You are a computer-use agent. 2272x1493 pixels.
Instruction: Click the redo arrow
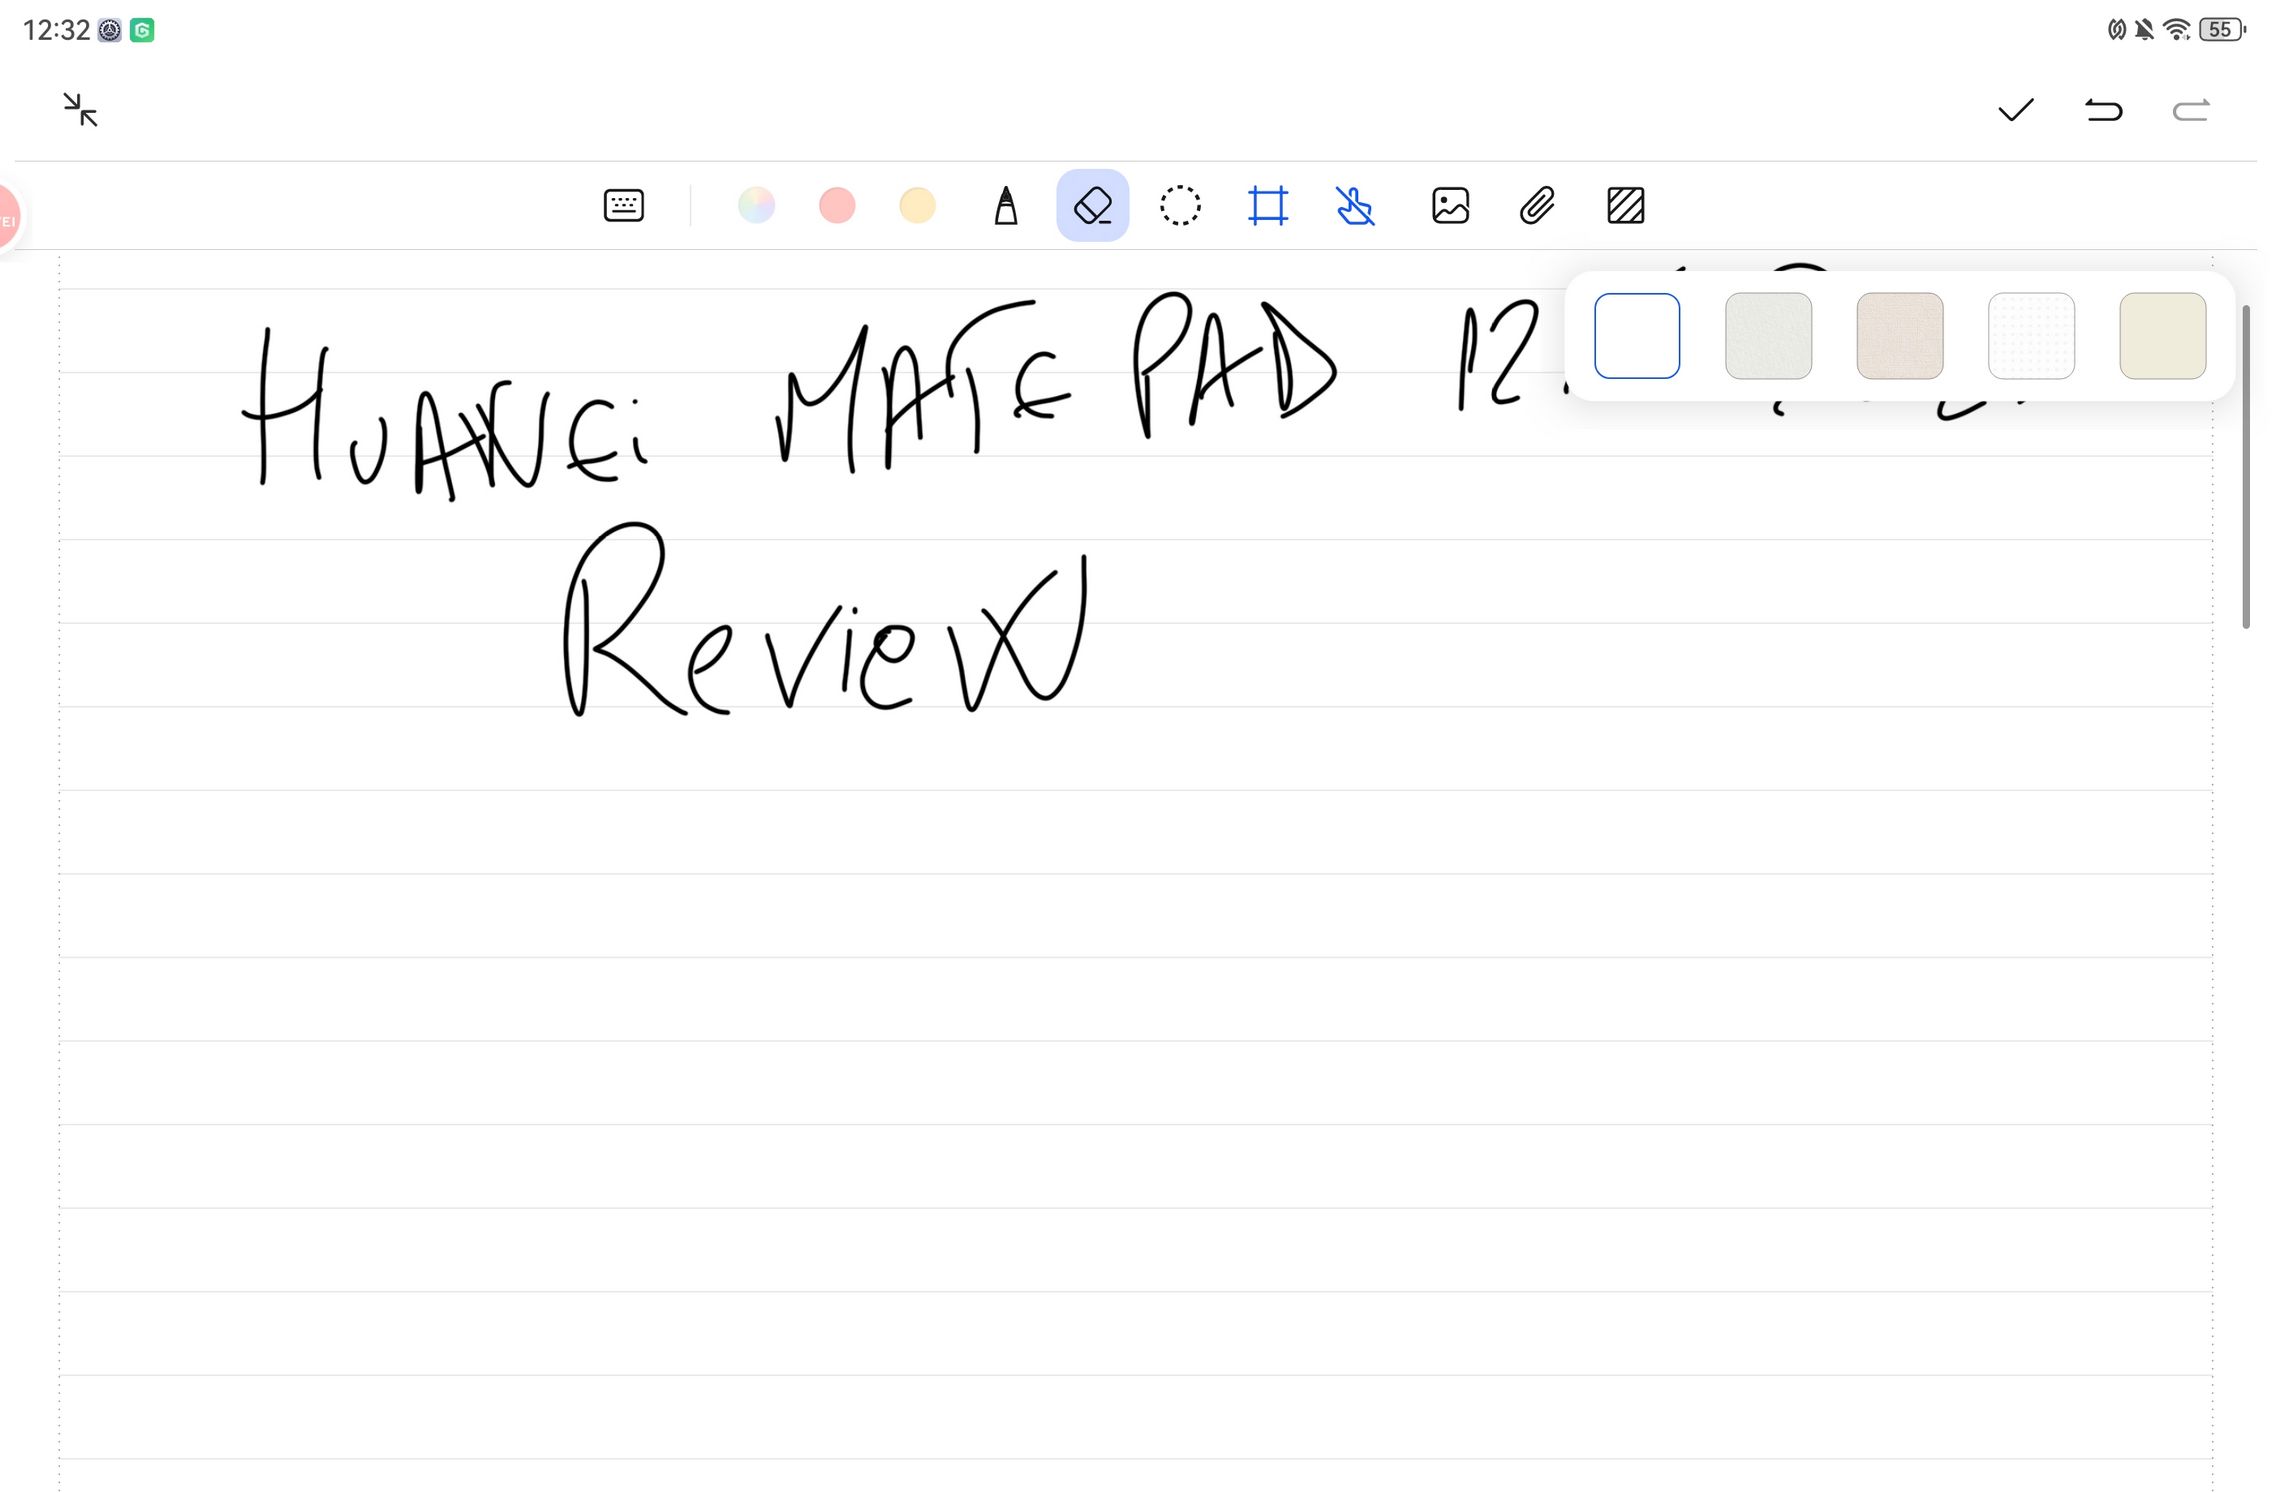pos(2190,110)
